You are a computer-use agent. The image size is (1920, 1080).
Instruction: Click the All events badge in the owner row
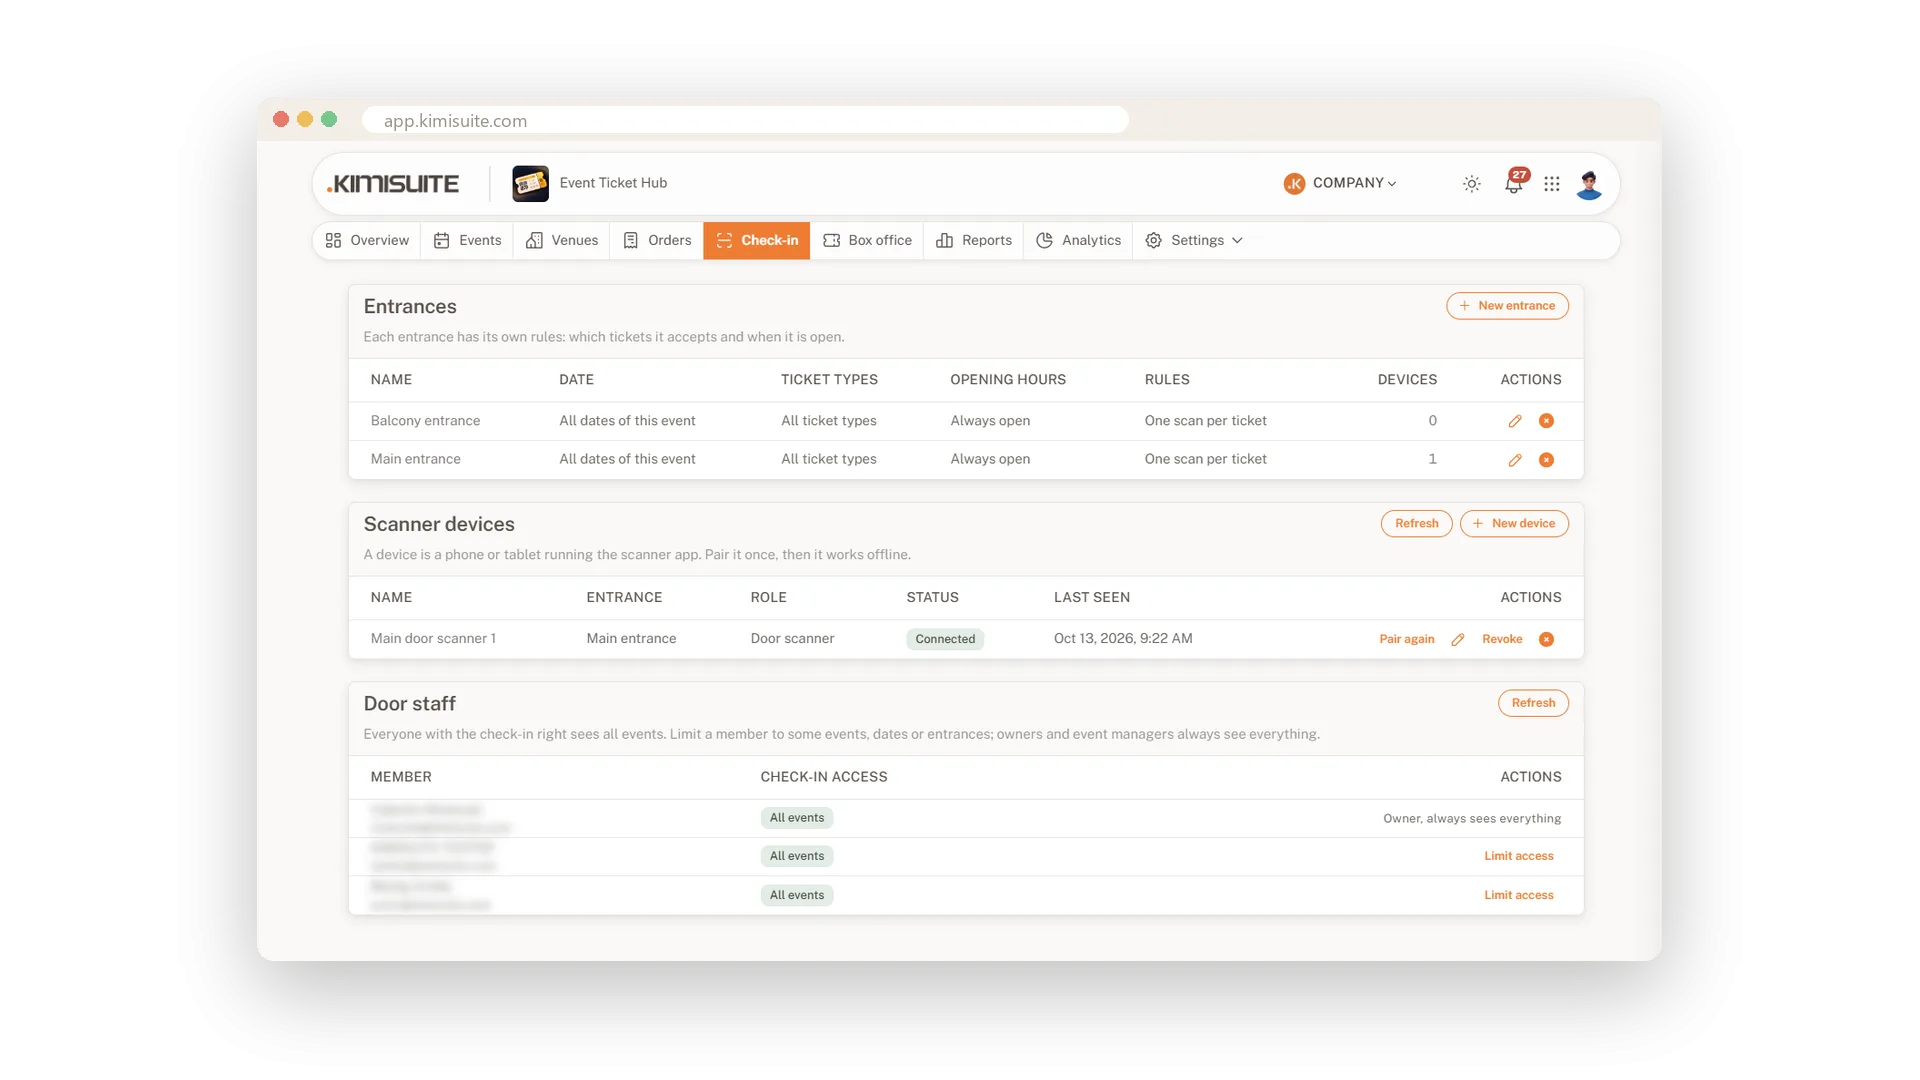click(797, 818)
